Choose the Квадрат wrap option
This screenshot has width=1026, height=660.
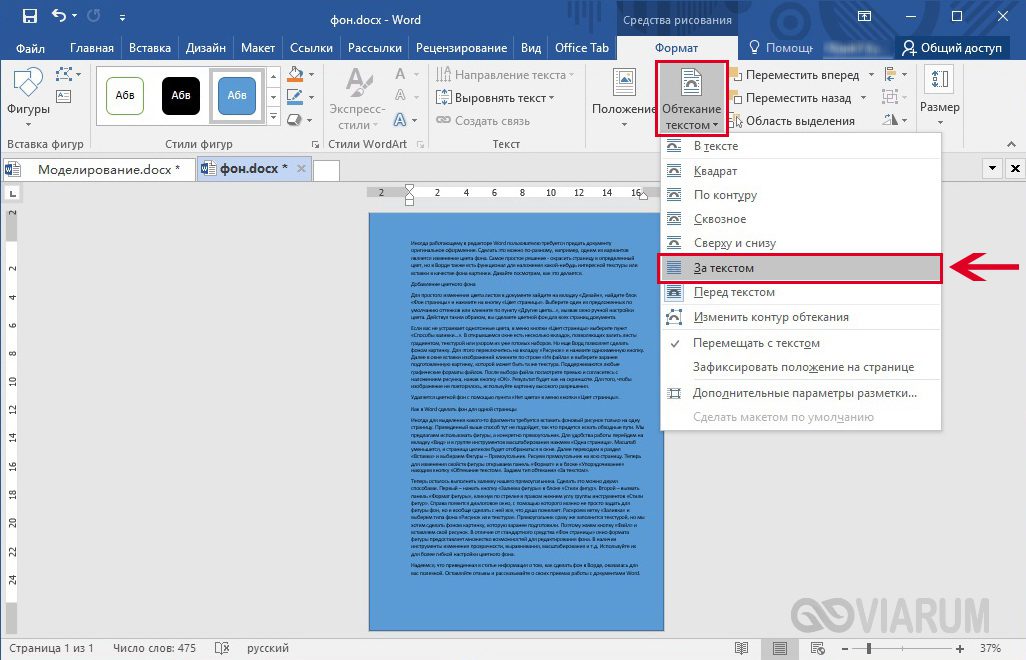click(x=801, y=171)
